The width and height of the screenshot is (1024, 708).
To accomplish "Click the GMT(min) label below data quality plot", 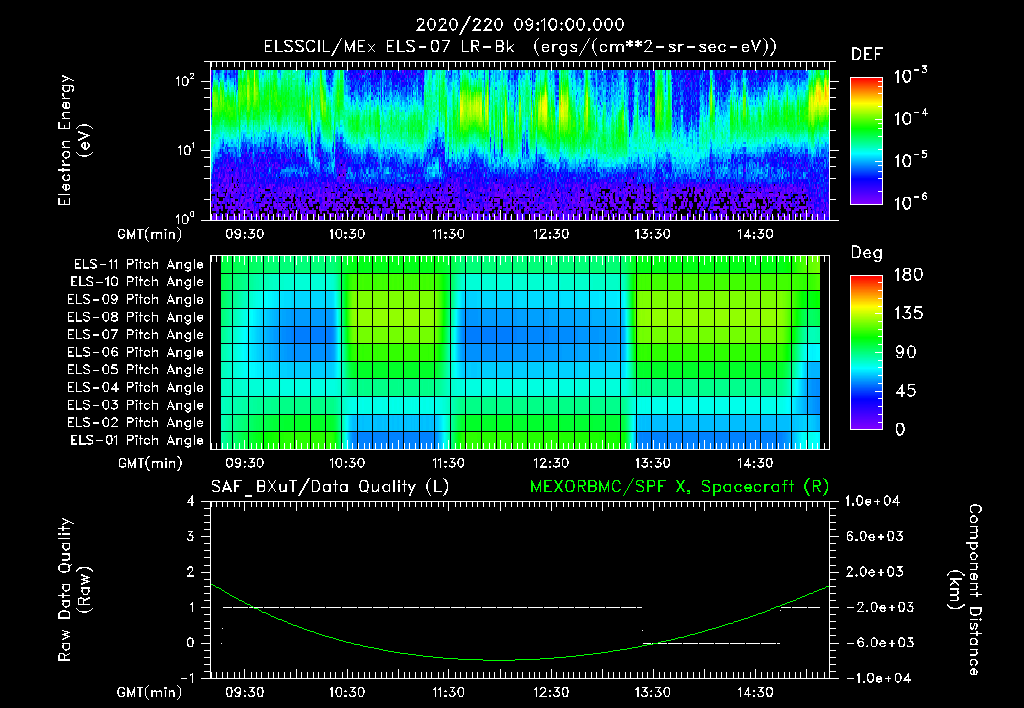I will [x=150, y=692].
